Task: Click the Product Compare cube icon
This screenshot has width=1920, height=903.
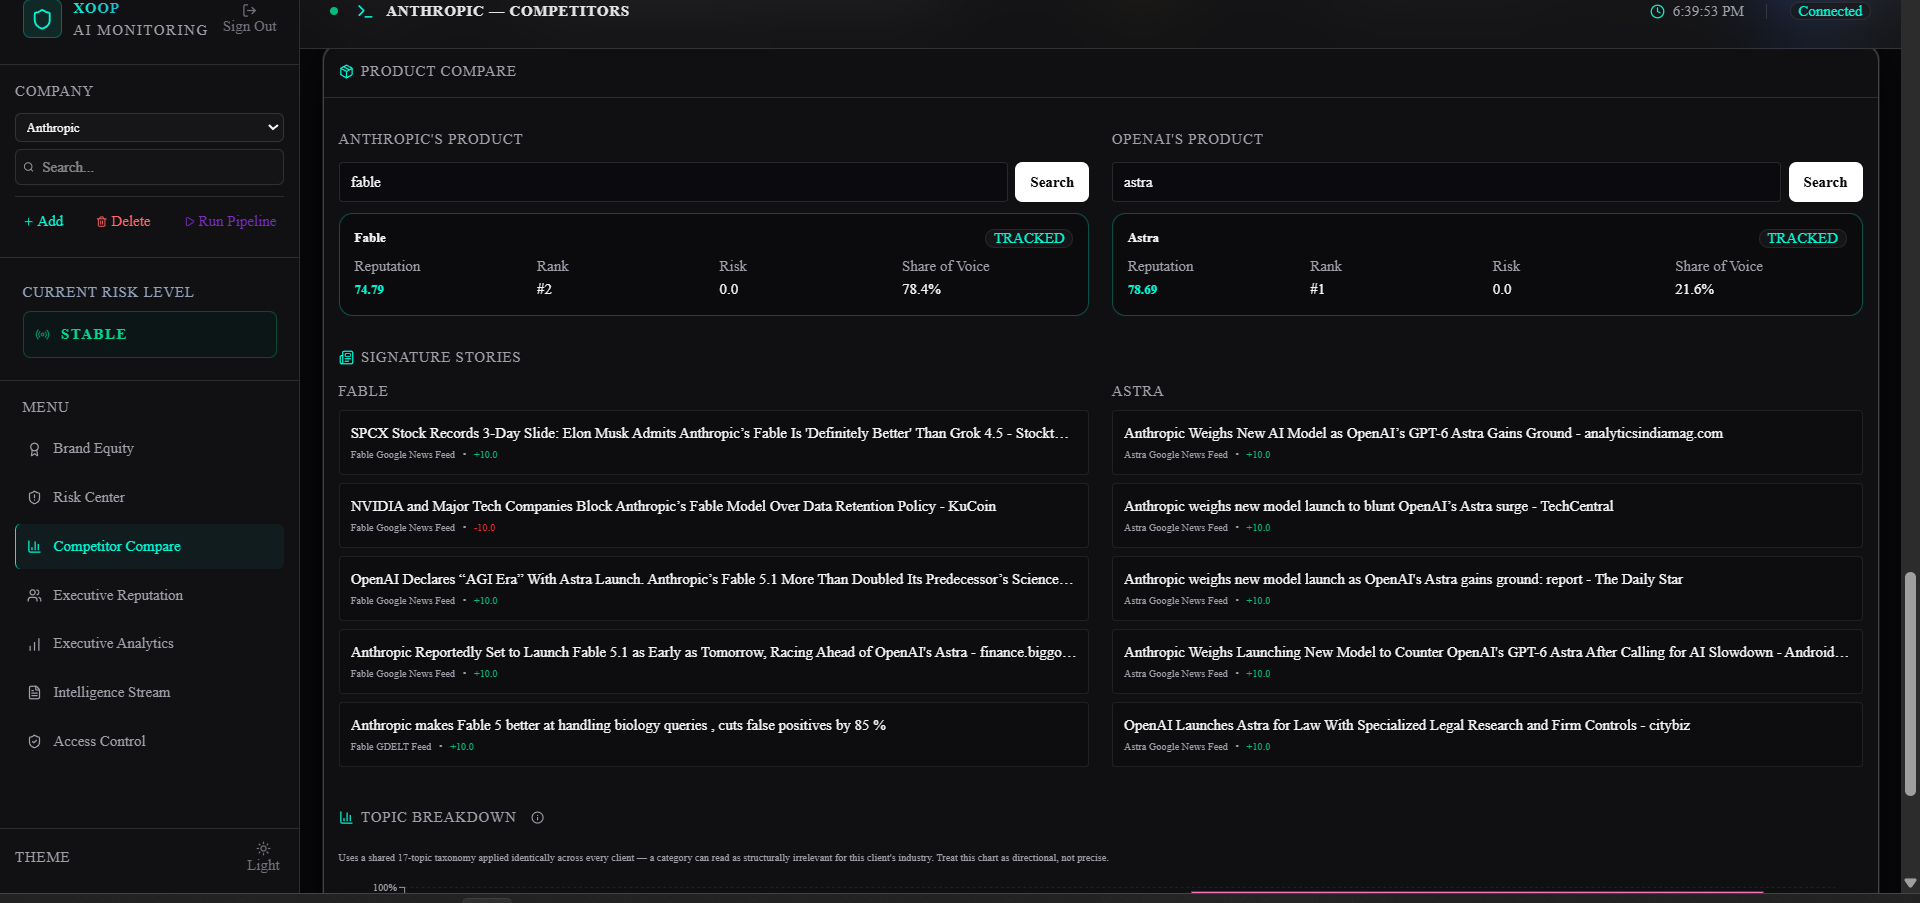Action: [346, 71]
